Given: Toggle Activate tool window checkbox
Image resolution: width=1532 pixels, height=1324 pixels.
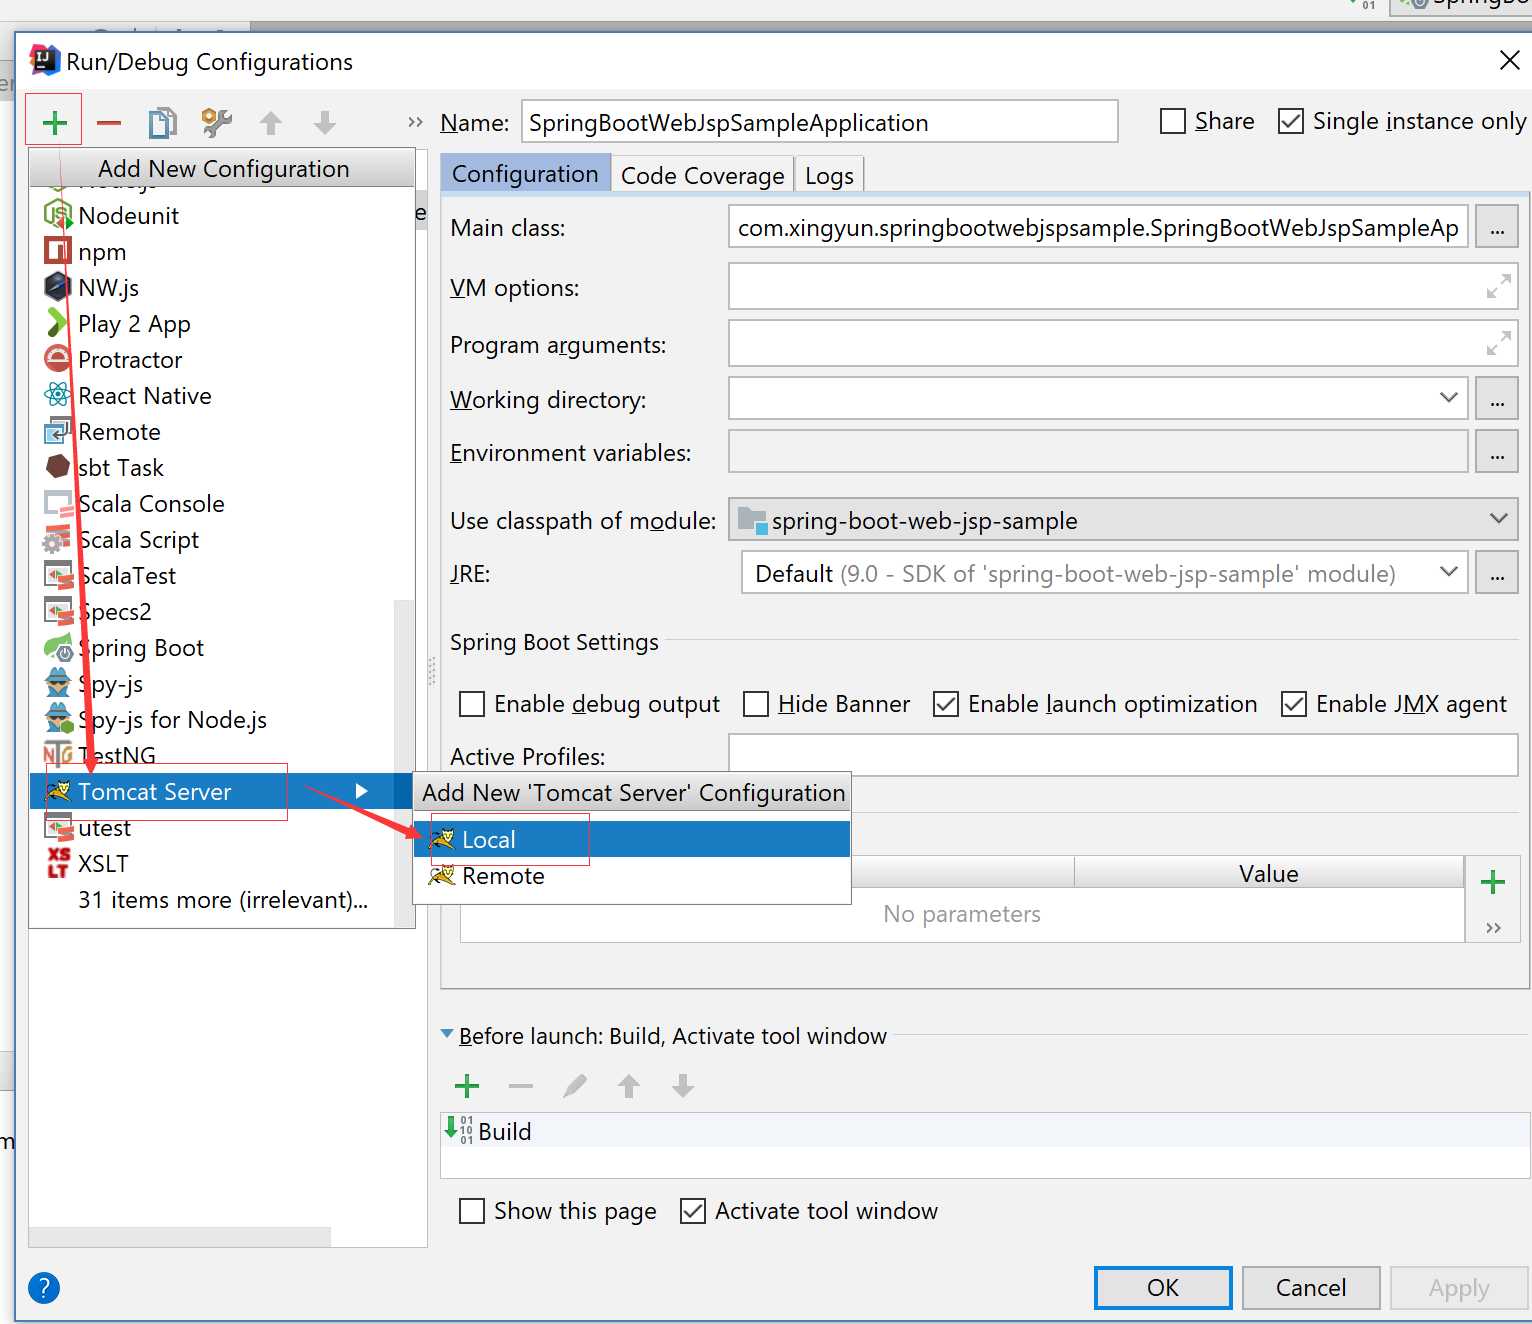Looking at the screenshot, I should tap(693, 1211).
